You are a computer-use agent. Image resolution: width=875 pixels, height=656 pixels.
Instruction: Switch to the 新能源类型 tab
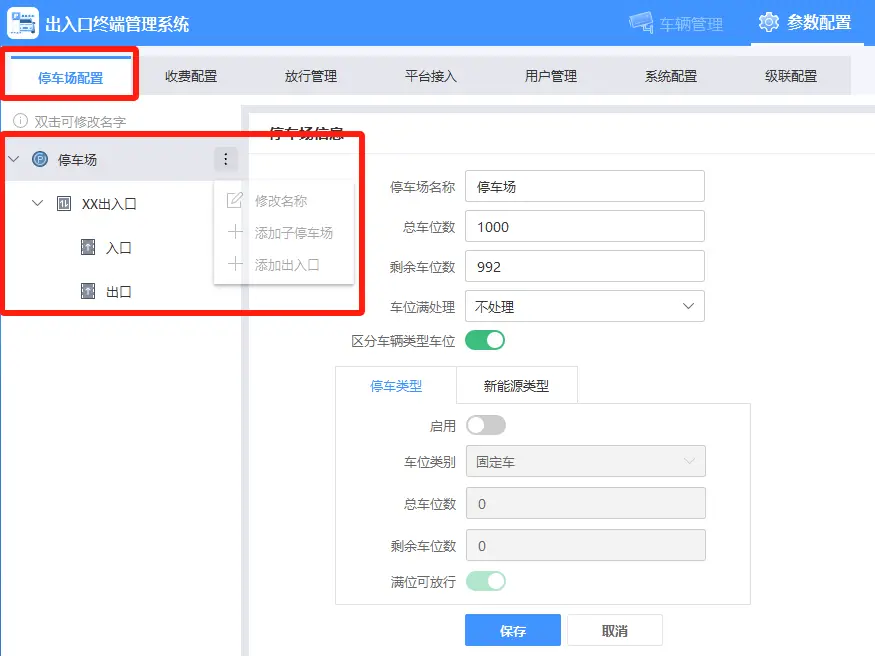516,385
